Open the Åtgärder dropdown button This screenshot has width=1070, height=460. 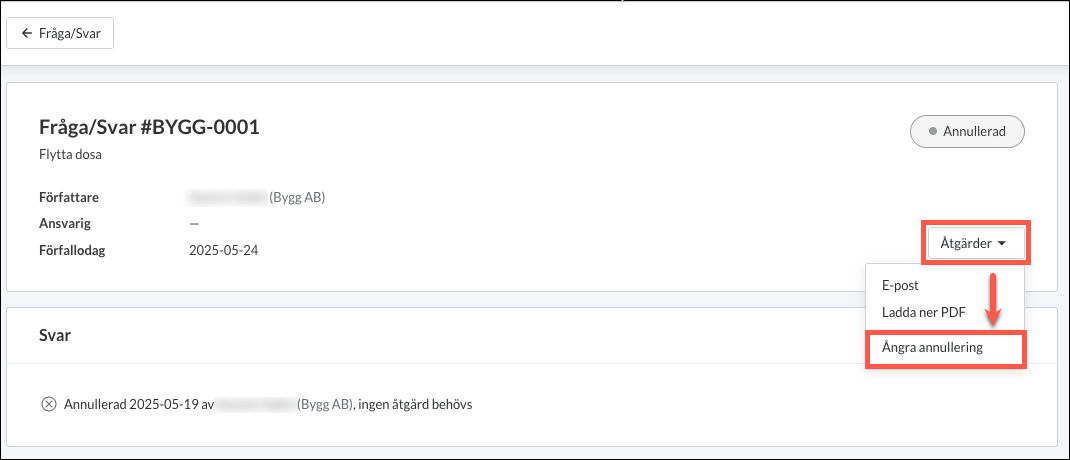976,243
